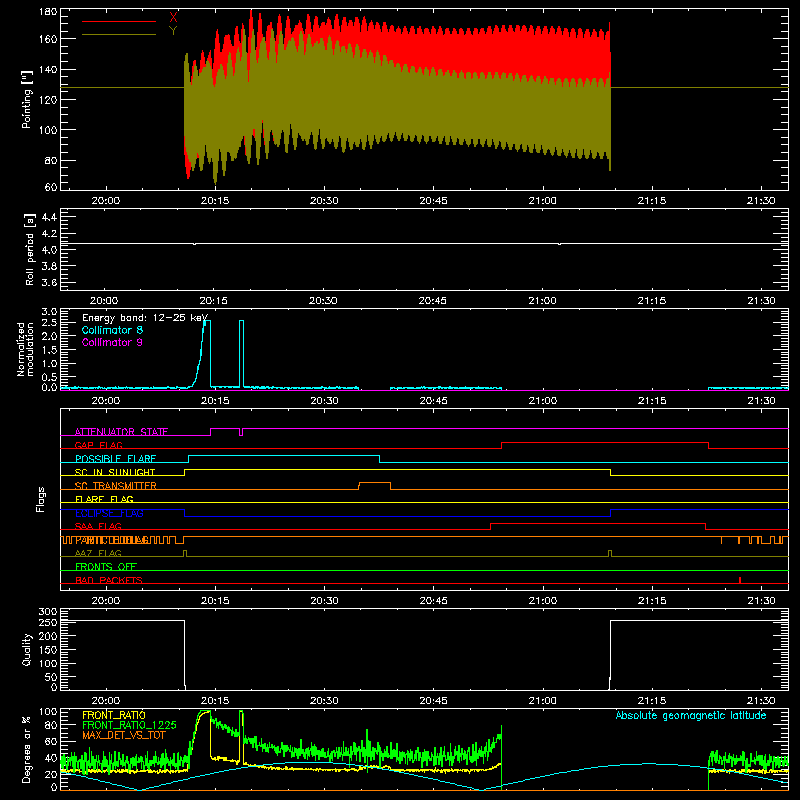
Task: Click the 3.0 tick on modulation axis
Action: [x=49, y=312]
